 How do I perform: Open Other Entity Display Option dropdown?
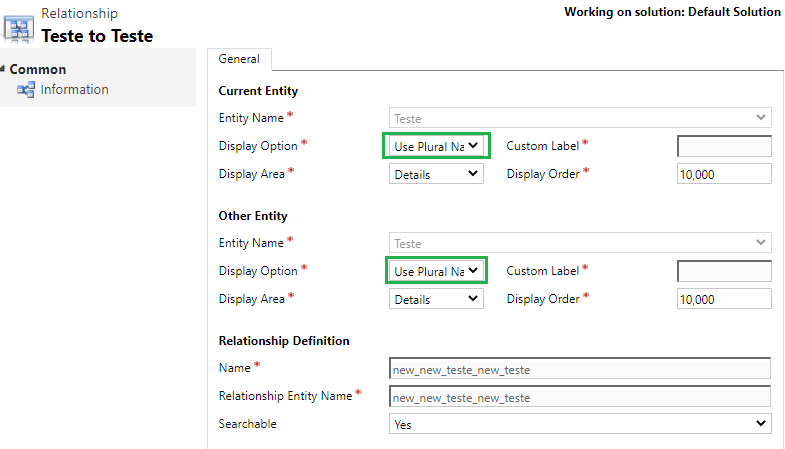(436, 271)
